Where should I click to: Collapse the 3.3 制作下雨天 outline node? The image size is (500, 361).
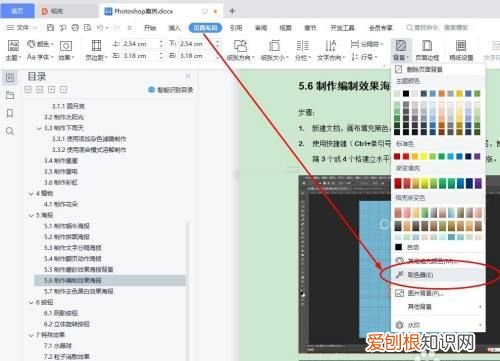point(39,128)
